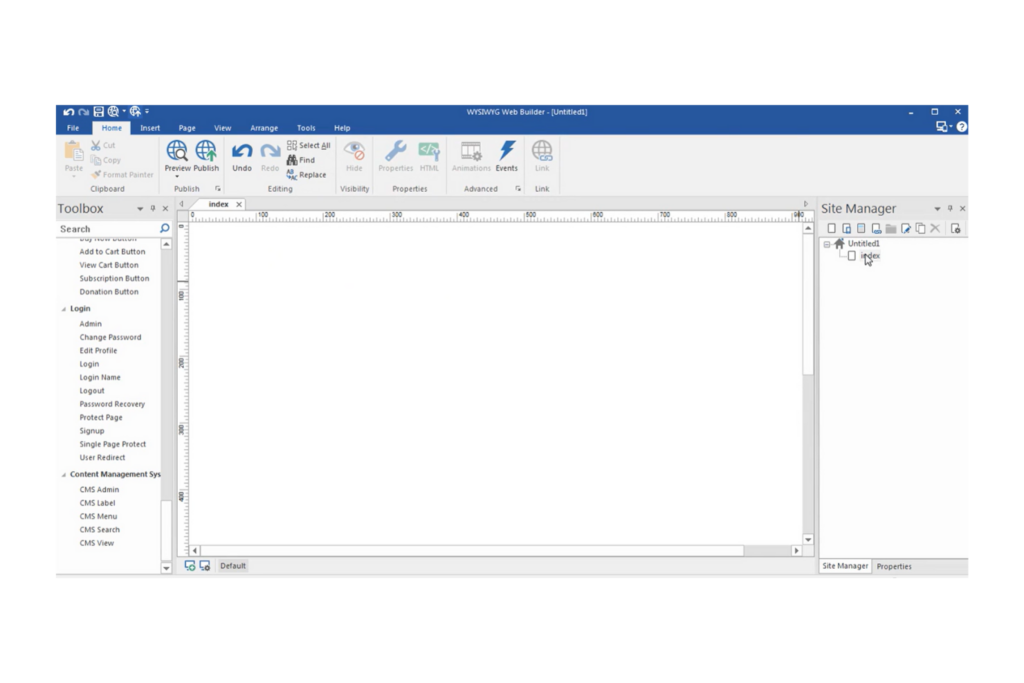Viewport: 1024px width, 683px height.
Task: Select Single Page Protect in Toolbox
Action: pos(113,444)
